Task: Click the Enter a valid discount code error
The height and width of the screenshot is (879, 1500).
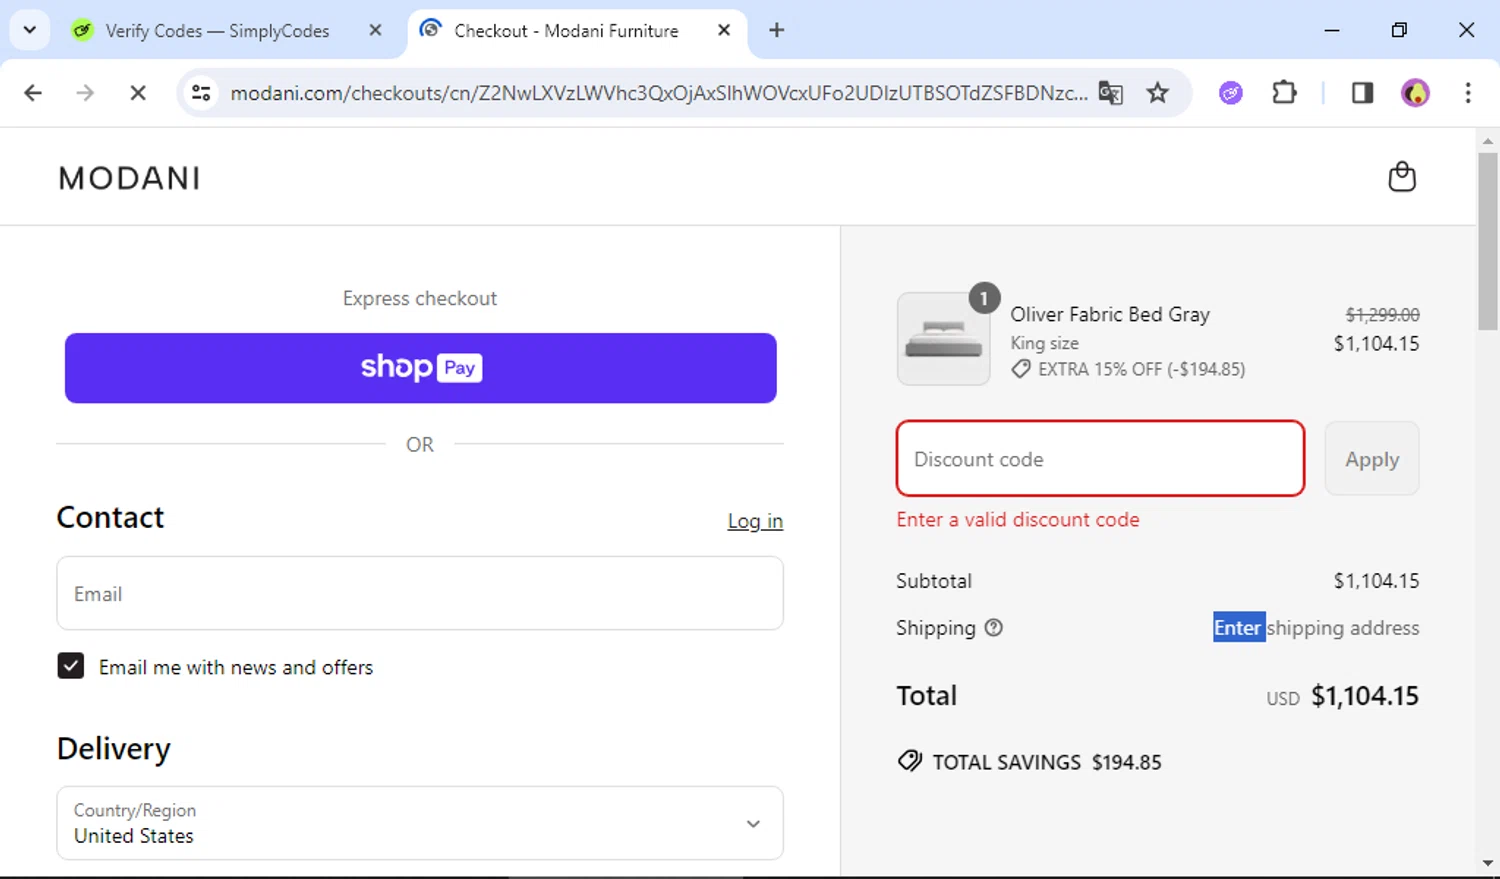Action: 1018,520
